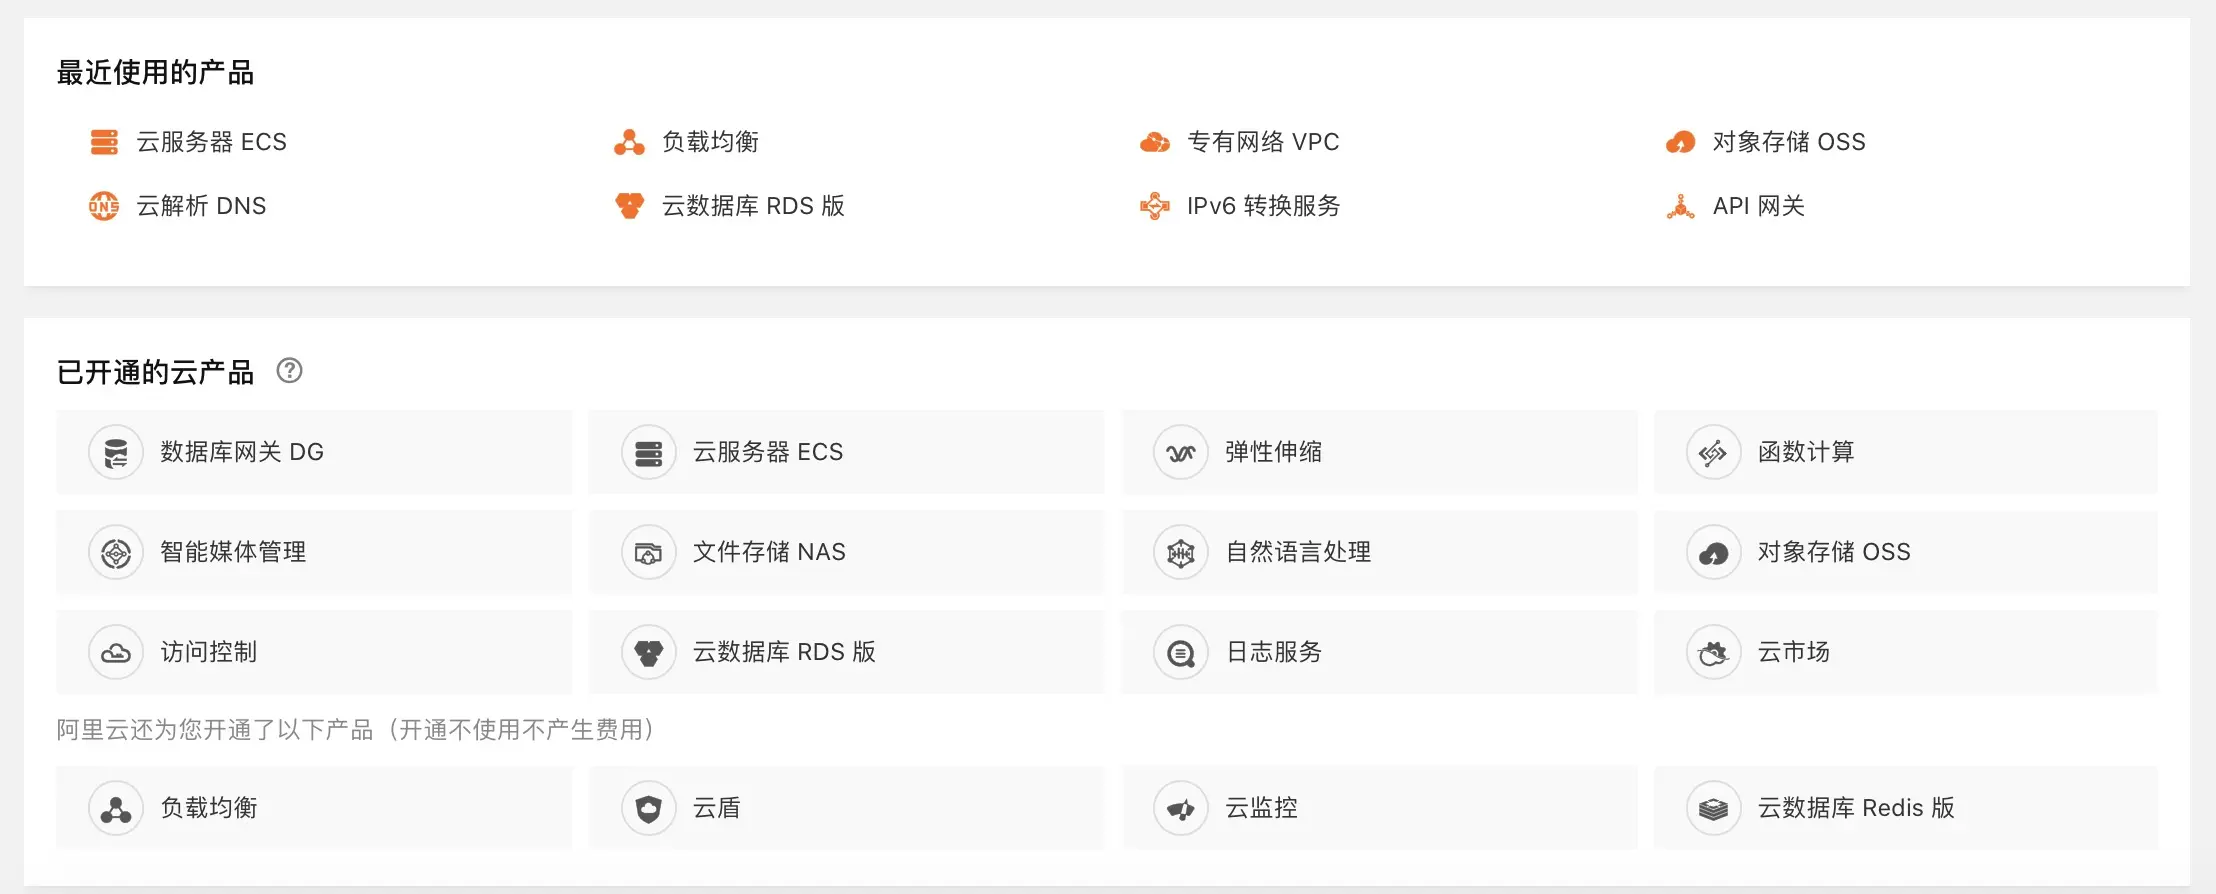Click the 数据库网关 DG icon
Viewport: 2216px width, 894px height.
coord(116,452)
